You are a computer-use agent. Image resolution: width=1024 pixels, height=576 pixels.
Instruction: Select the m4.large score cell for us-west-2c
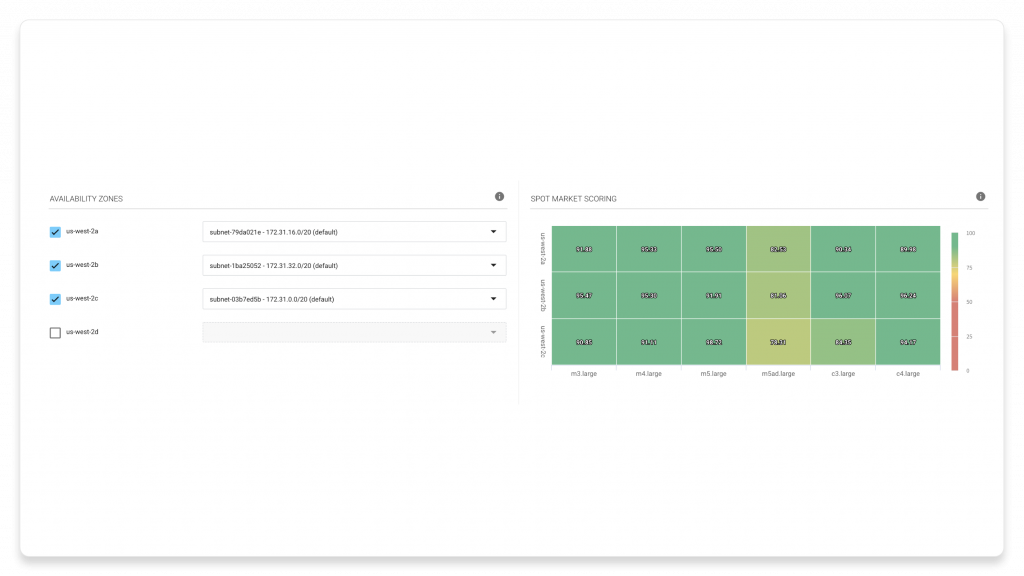648,342
